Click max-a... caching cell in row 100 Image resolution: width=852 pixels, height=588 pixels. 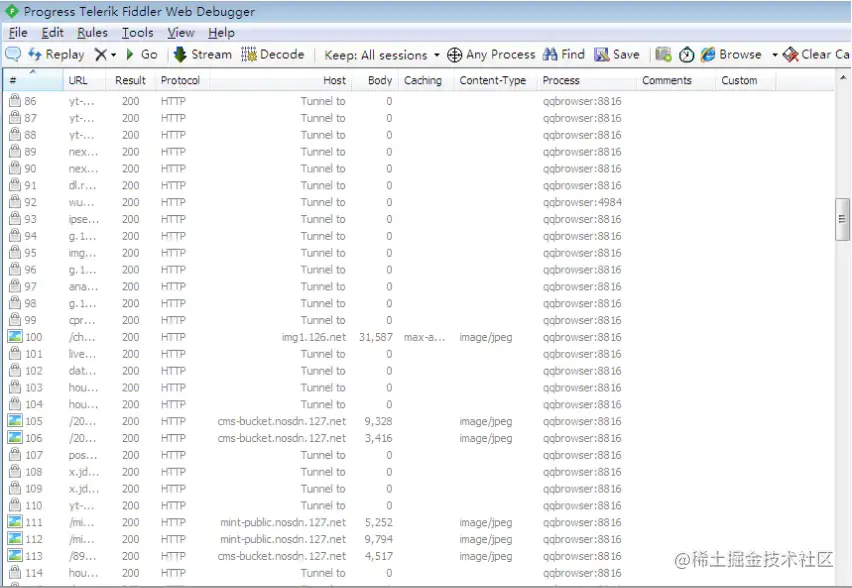[424, 337]
